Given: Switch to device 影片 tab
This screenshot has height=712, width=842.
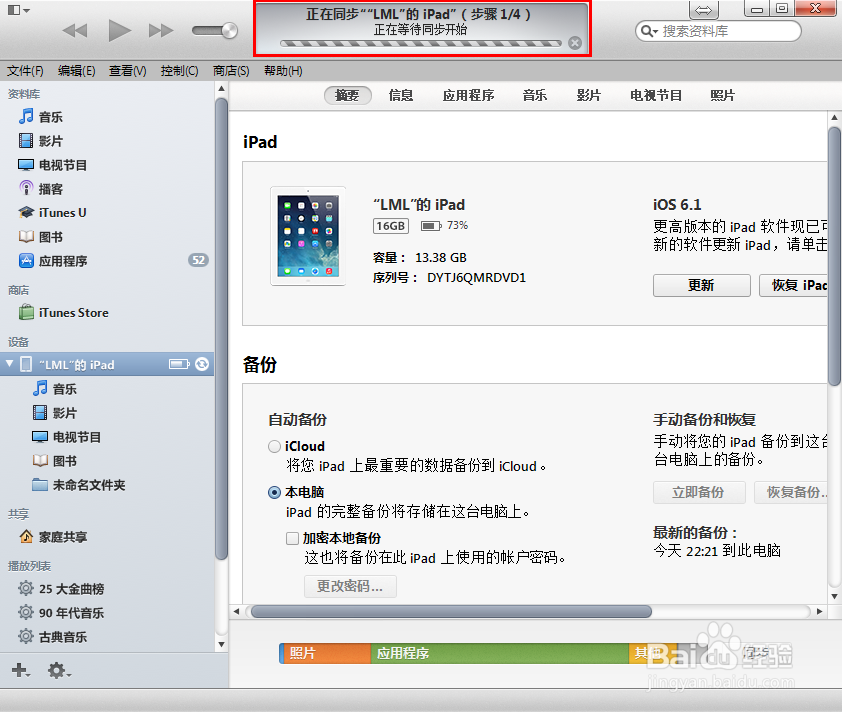Looking at the screenshot, I should pos(589,96).
